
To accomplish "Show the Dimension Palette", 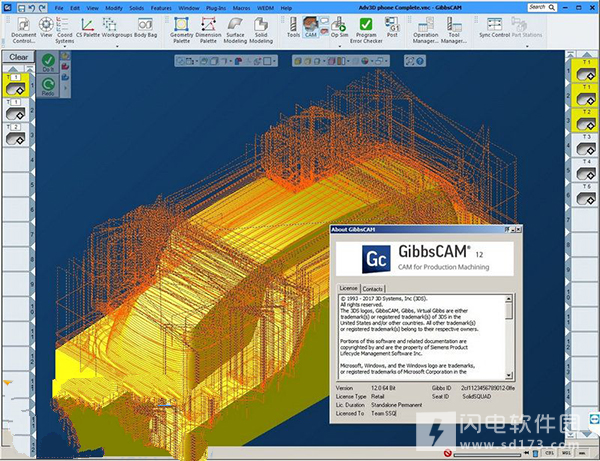I will tap(208, 30).
